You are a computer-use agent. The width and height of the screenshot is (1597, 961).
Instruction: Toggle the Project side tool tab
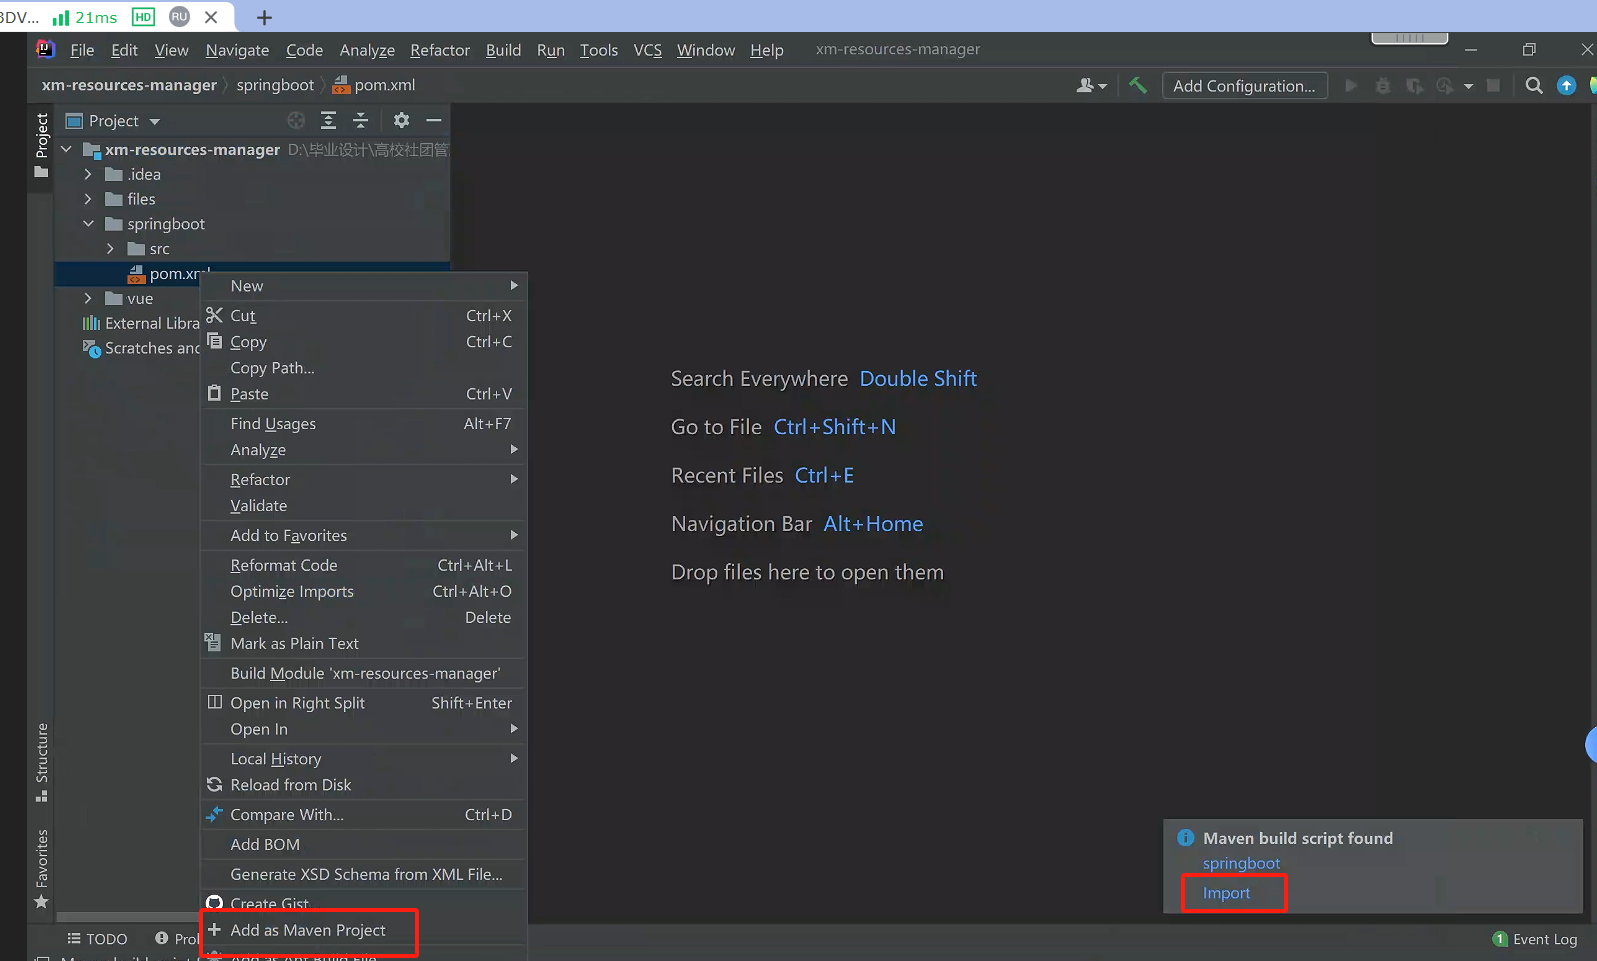pyautogui.click(x=41, y=145)
